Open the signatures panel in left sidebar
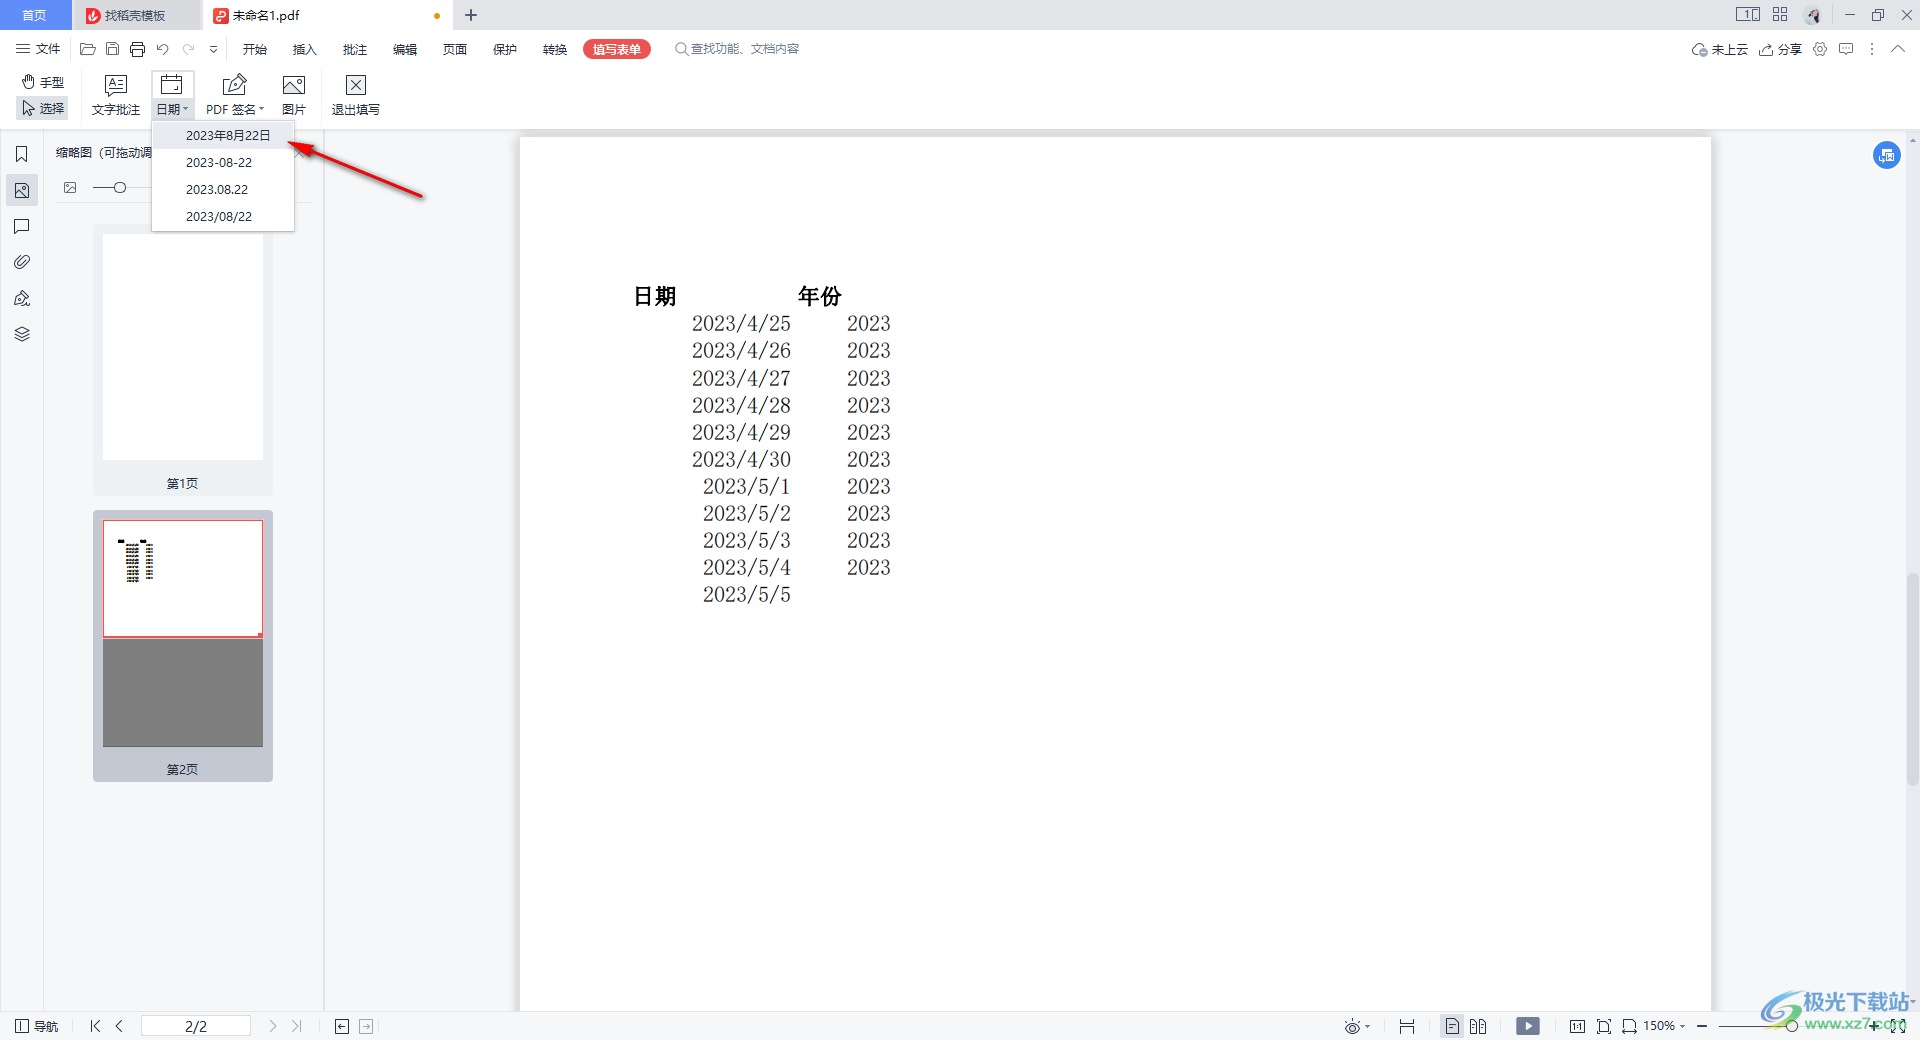This screenshot has width=1920, height=1040. (22, 298)
